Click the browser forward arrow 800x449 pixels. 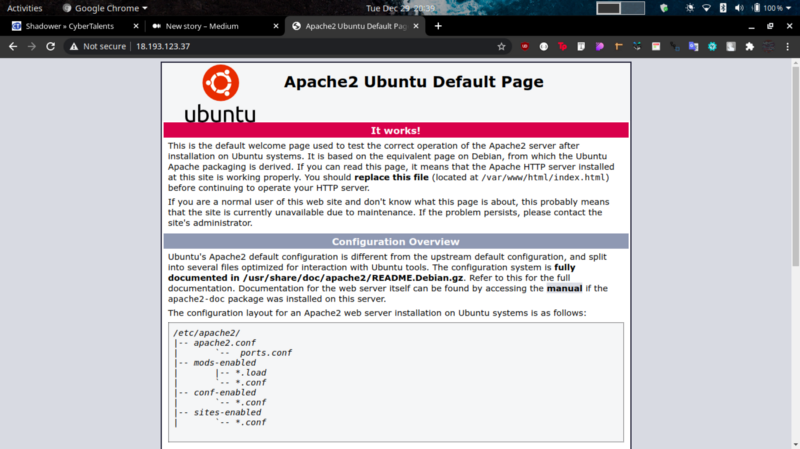point(32,46)
